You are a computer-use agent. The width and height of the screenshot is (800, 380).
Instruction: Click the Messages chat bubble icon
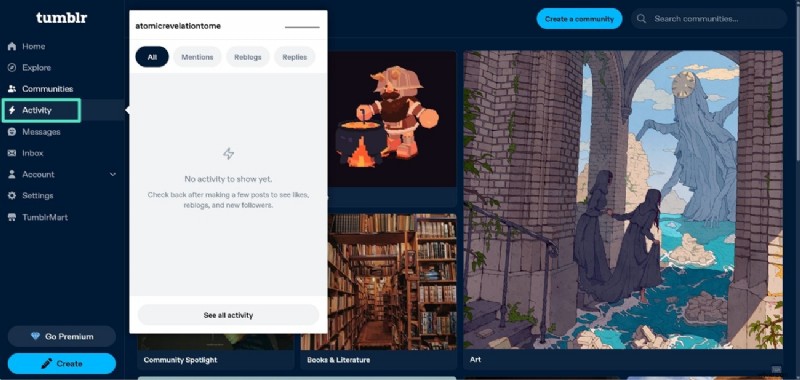click(x=12, y=132)
